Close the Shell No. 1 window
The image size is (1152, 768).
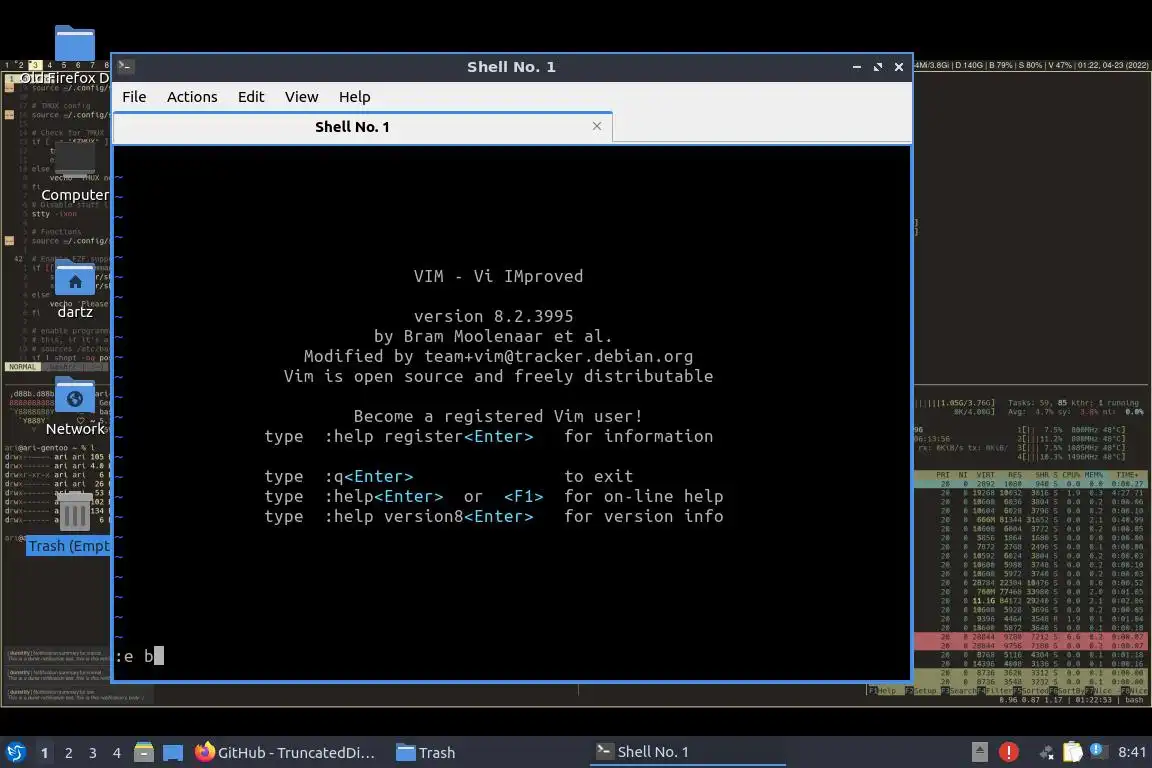899,67
